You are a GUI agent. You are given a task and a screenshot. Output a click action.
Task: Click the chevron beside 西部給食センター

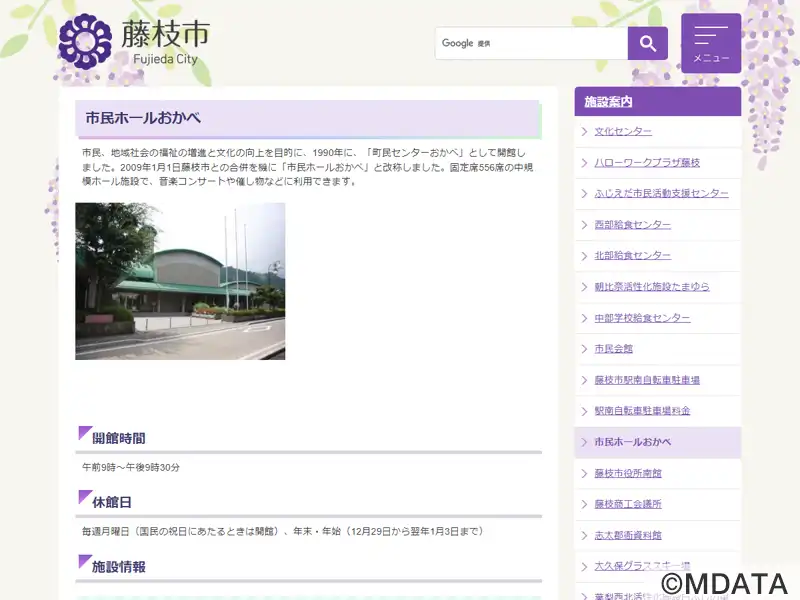click(584, 225)
